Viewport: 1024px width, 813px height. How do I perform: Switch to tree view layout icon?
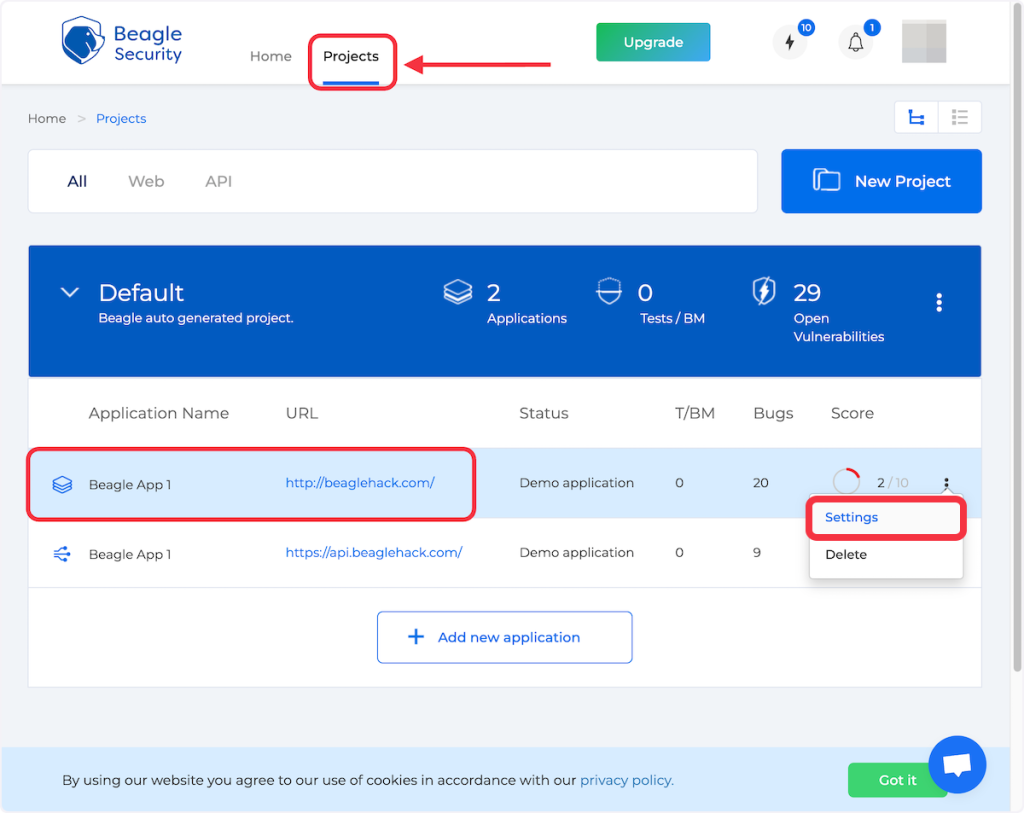pos(916,118)
